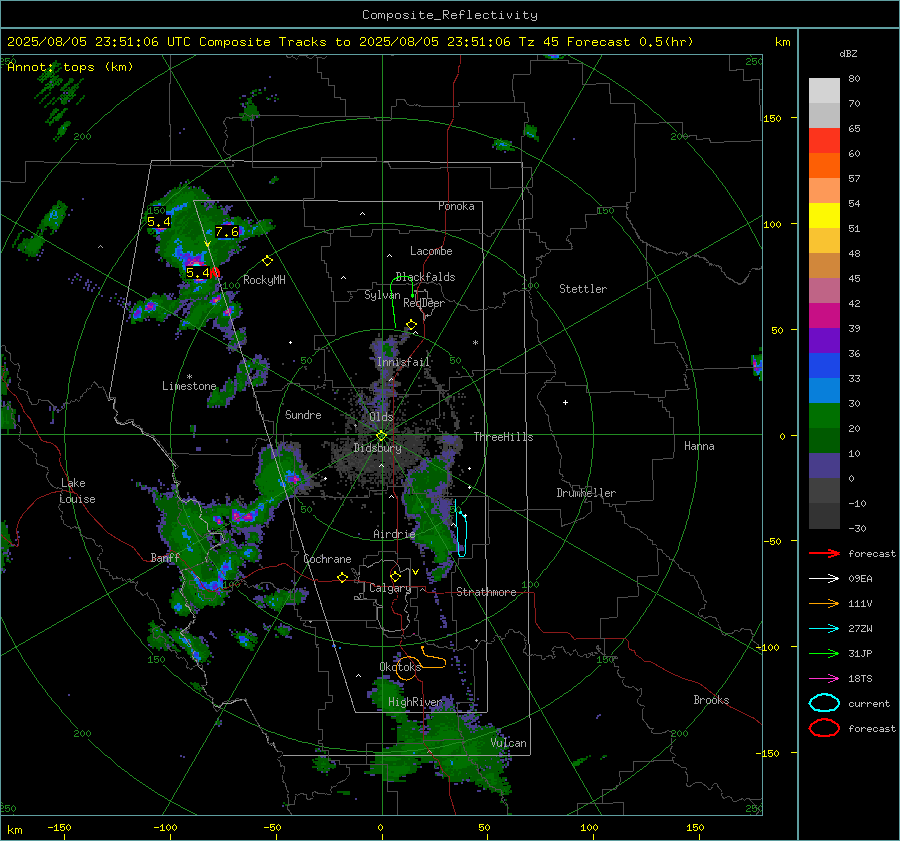Viewport: 900px width, 841px height.
Task: Click the Stettler town label
Action: coord(583,289)
